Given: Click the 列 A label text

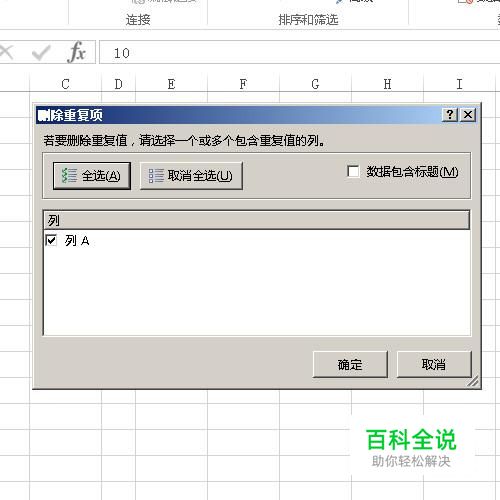Looking at the screenshot, I should pyautogui.click(x=77, y=240).
